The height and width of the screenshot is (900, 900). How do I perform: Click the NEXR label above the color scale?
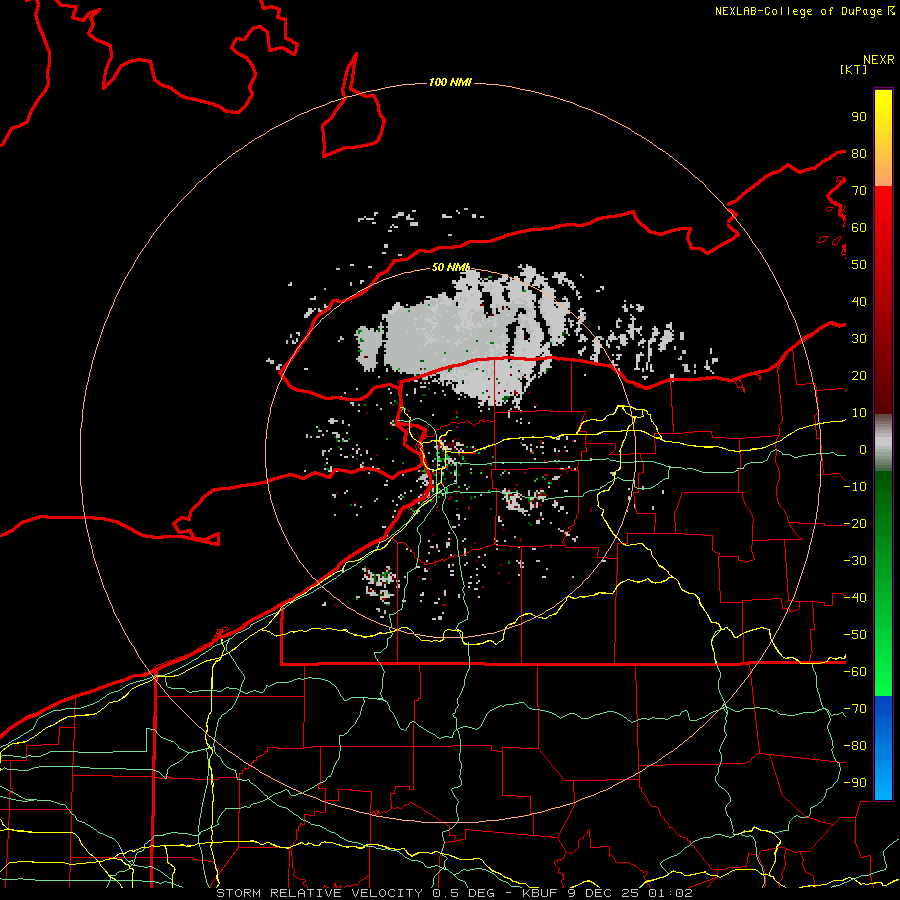[x=878, y=60]
